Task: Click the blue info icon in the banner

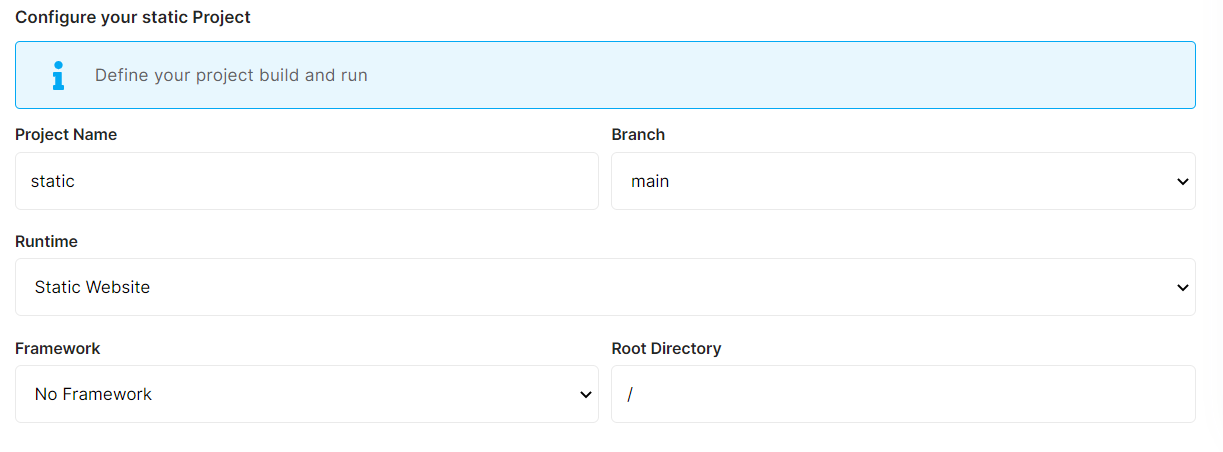Action: pyautogui.click(x=58, y=75)
